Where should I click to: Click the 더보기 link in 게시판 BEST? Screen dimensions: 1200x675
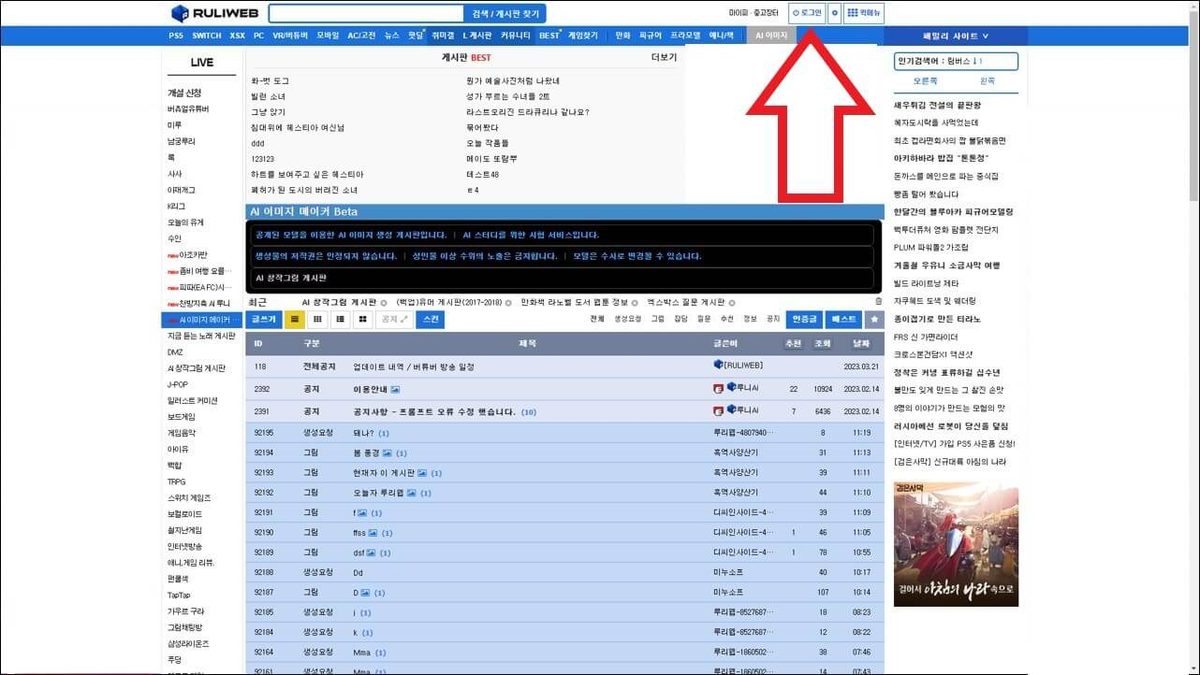663,58
